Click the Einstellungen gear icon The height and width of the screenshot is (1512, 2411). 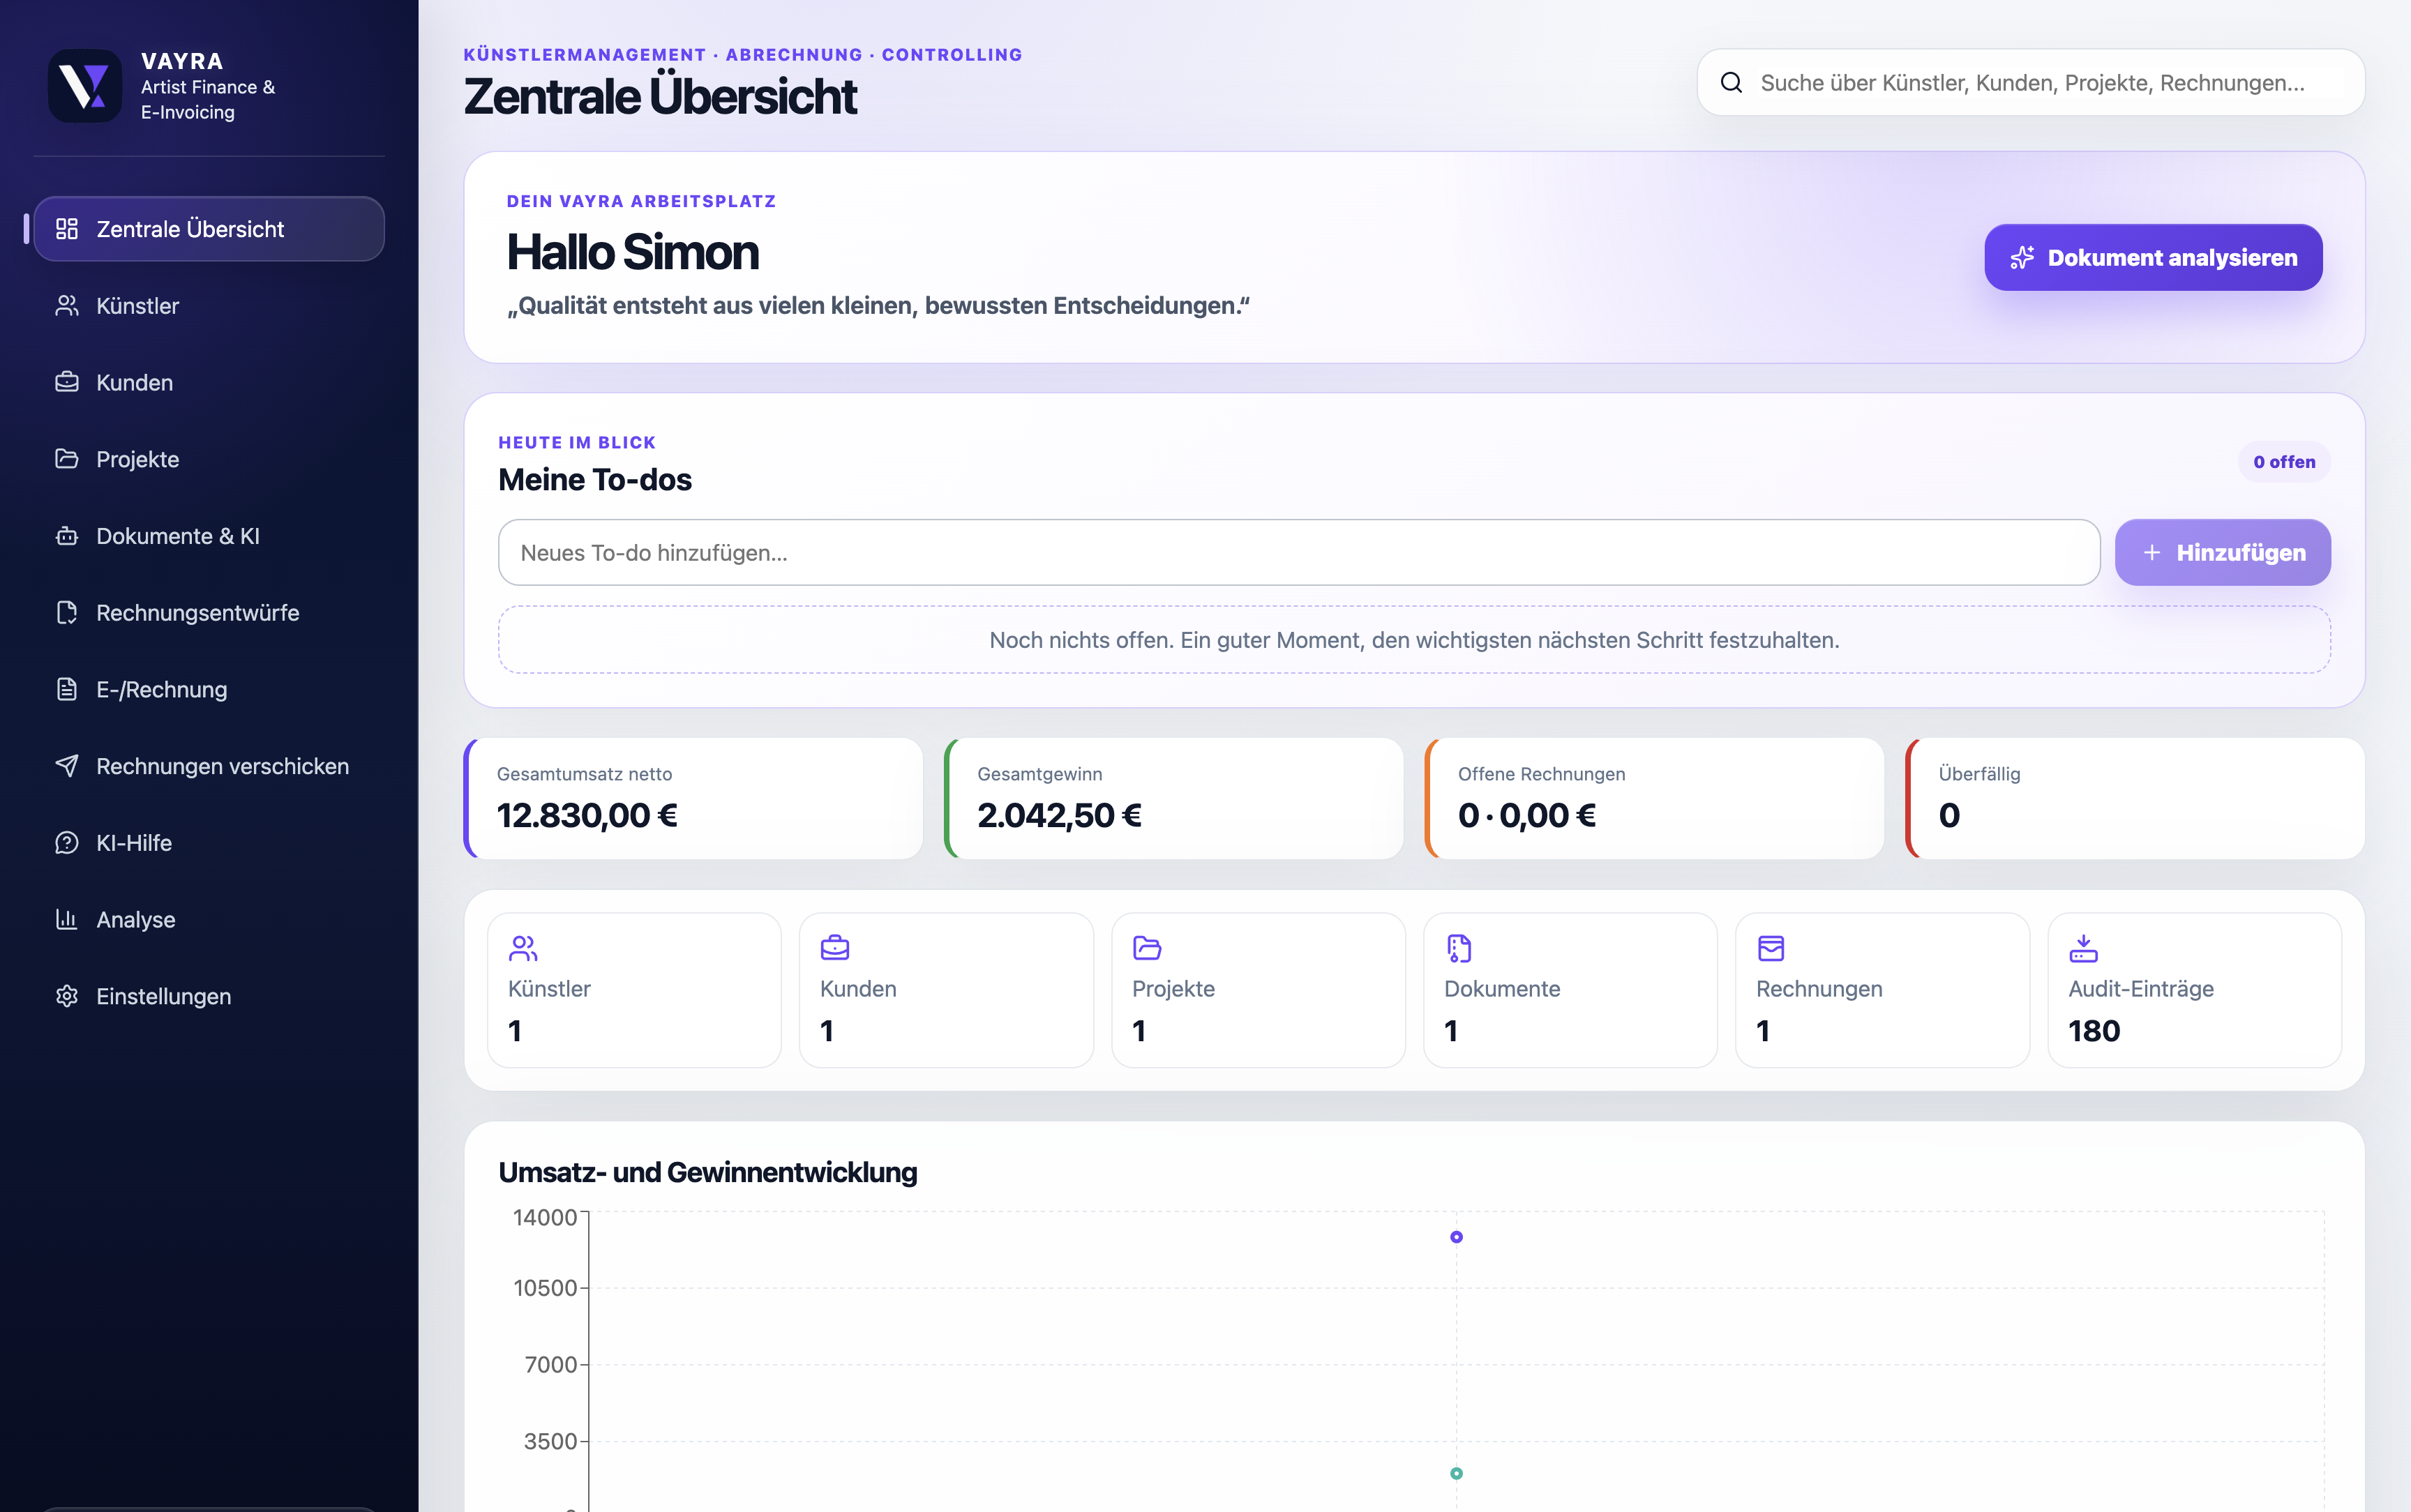67,996
